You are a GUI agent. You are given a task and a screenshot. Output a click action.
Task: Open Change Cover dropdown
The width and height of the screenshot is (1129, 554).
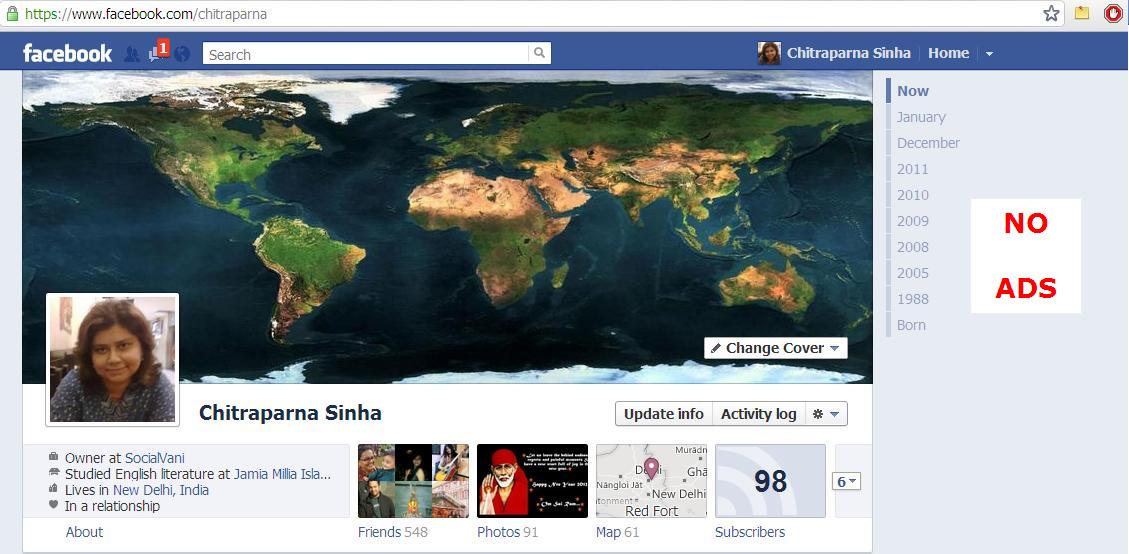click(x=775, y=348)
